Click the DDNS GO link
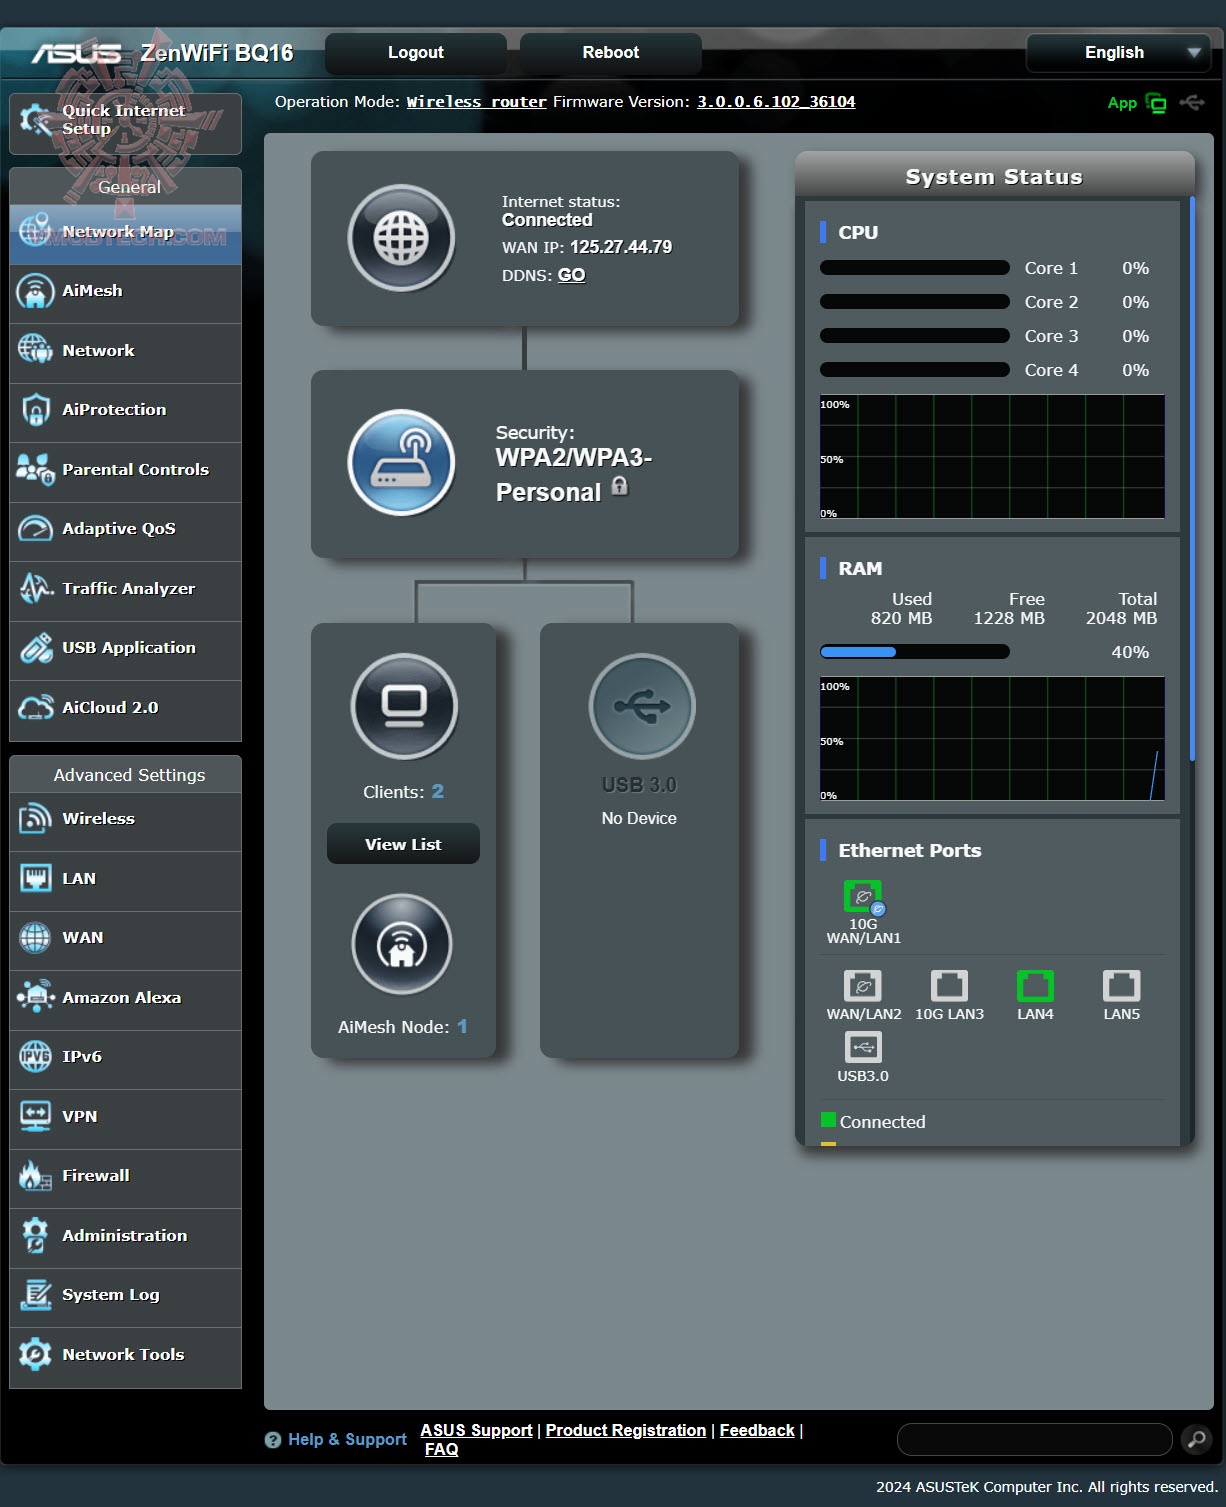The width and height of the screenshot is (1226, 1507). pos(570,274)
